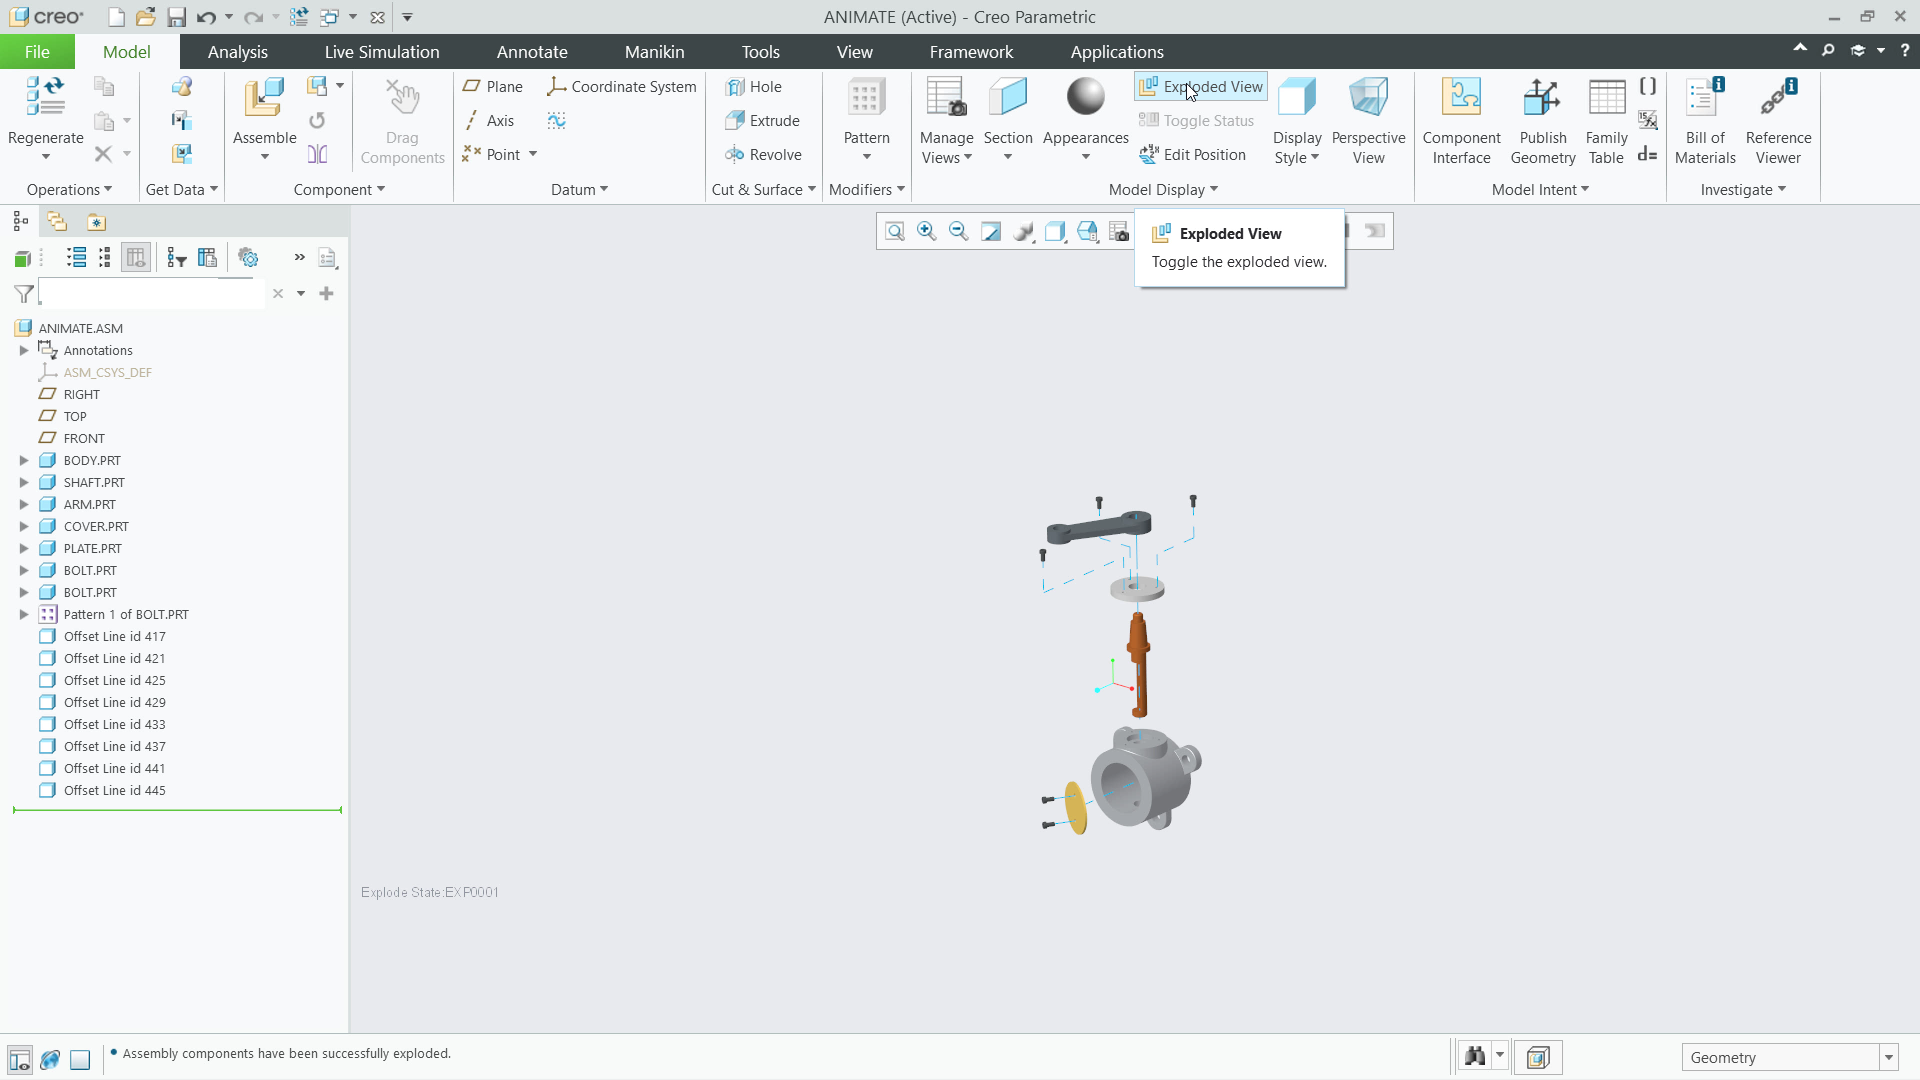
Task: Click the Appearances sphere icon
Action: (x=1085, y=97)
